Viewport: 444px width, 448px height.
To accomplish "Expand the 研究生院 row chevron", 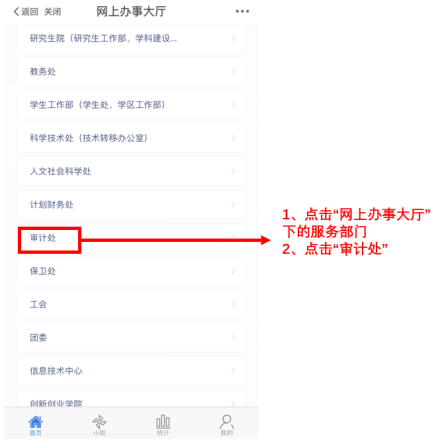I will [x=233, y=38].
